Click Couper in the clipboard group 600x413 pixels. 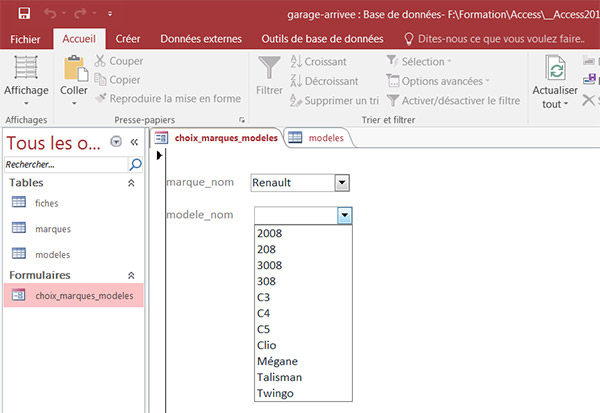click(x=119, y=61)
